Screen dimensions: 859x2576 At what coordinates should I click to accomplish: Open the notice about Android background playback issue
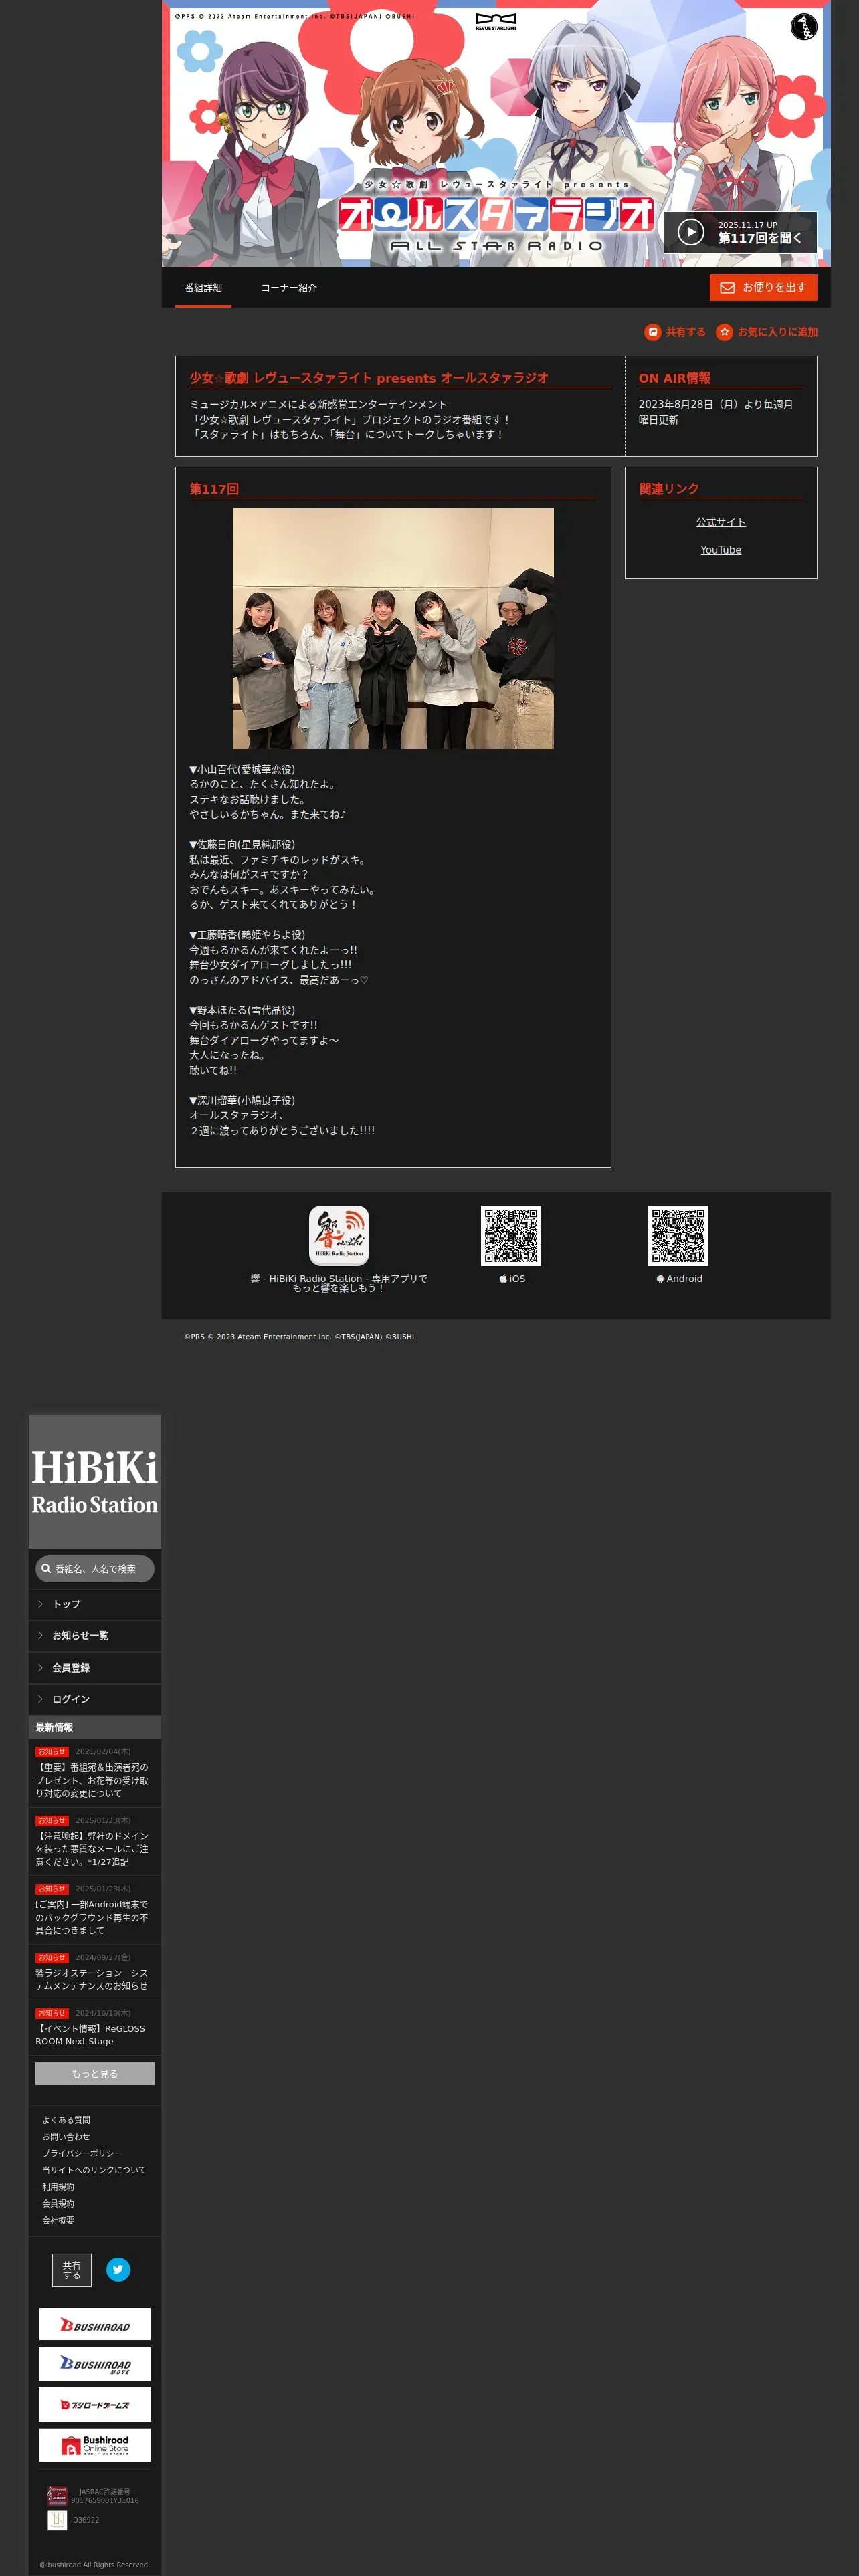coord(92,1917)
